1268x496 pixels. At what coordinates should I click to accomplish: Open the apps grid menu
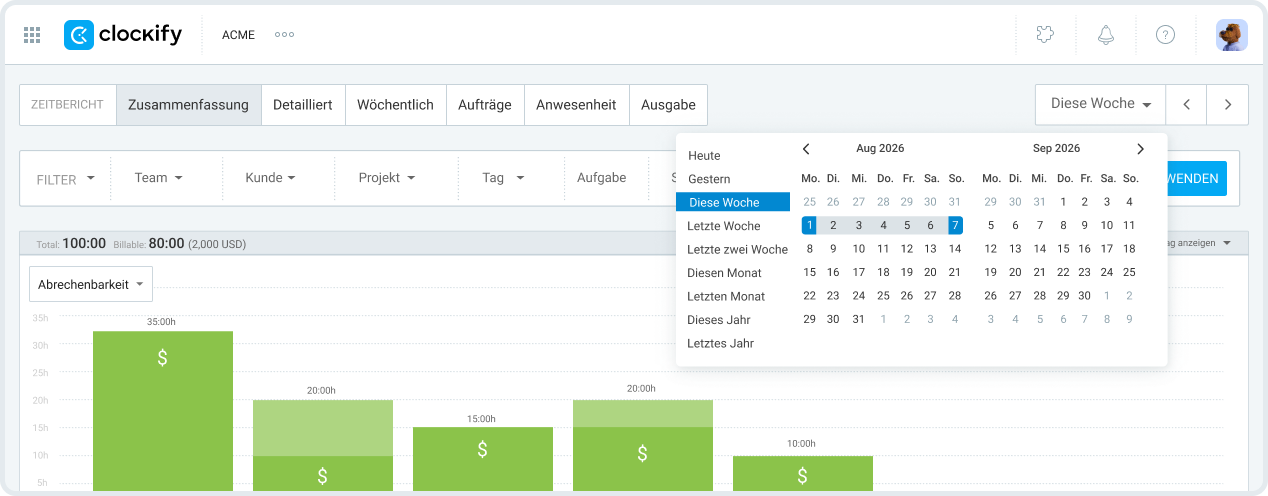32,35
